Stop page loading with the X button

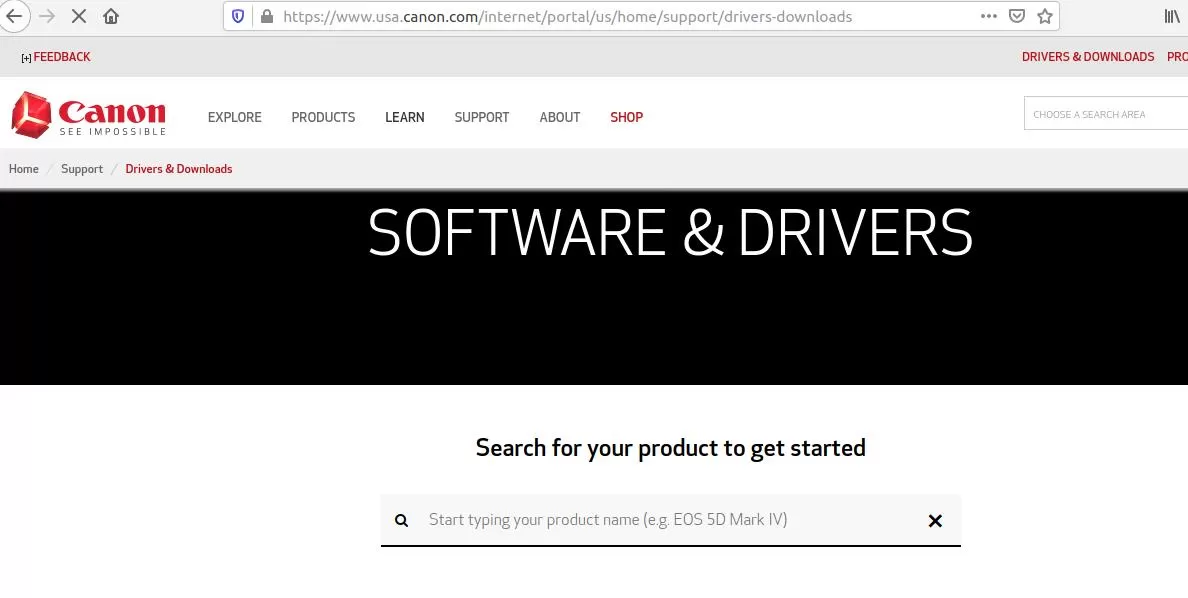[x=79, y=16]
